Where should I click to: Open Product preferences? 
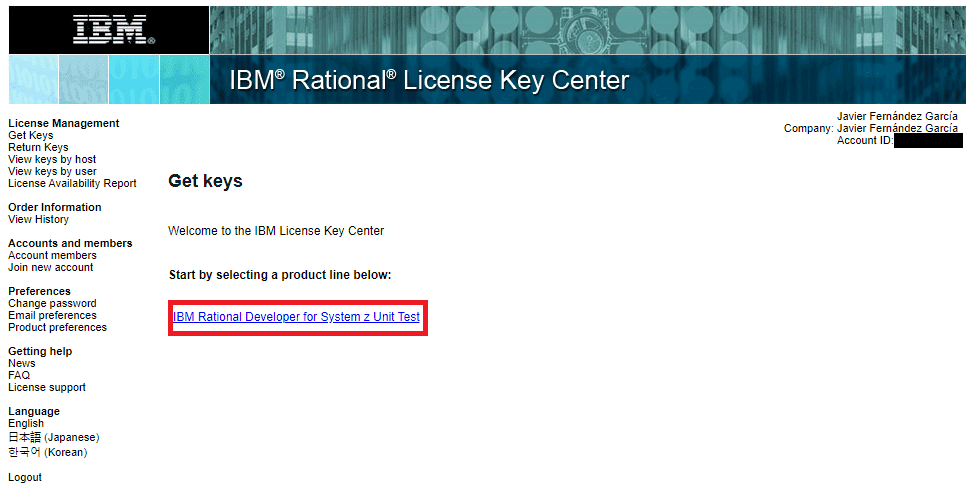(57, 327)
